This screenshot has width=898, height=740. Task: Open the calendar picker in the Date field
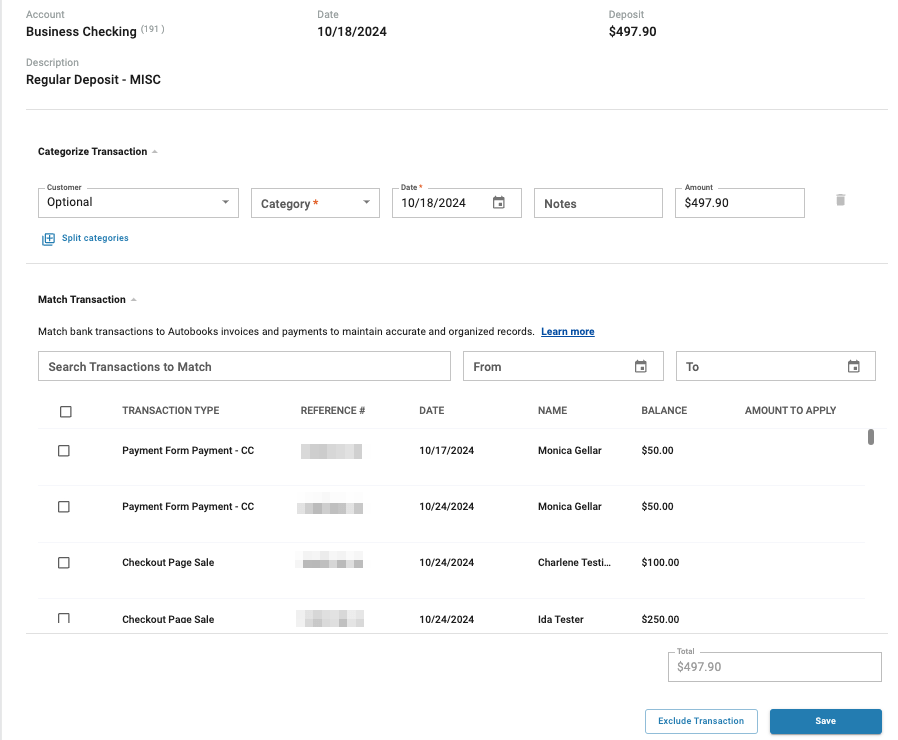pos(498,202)
